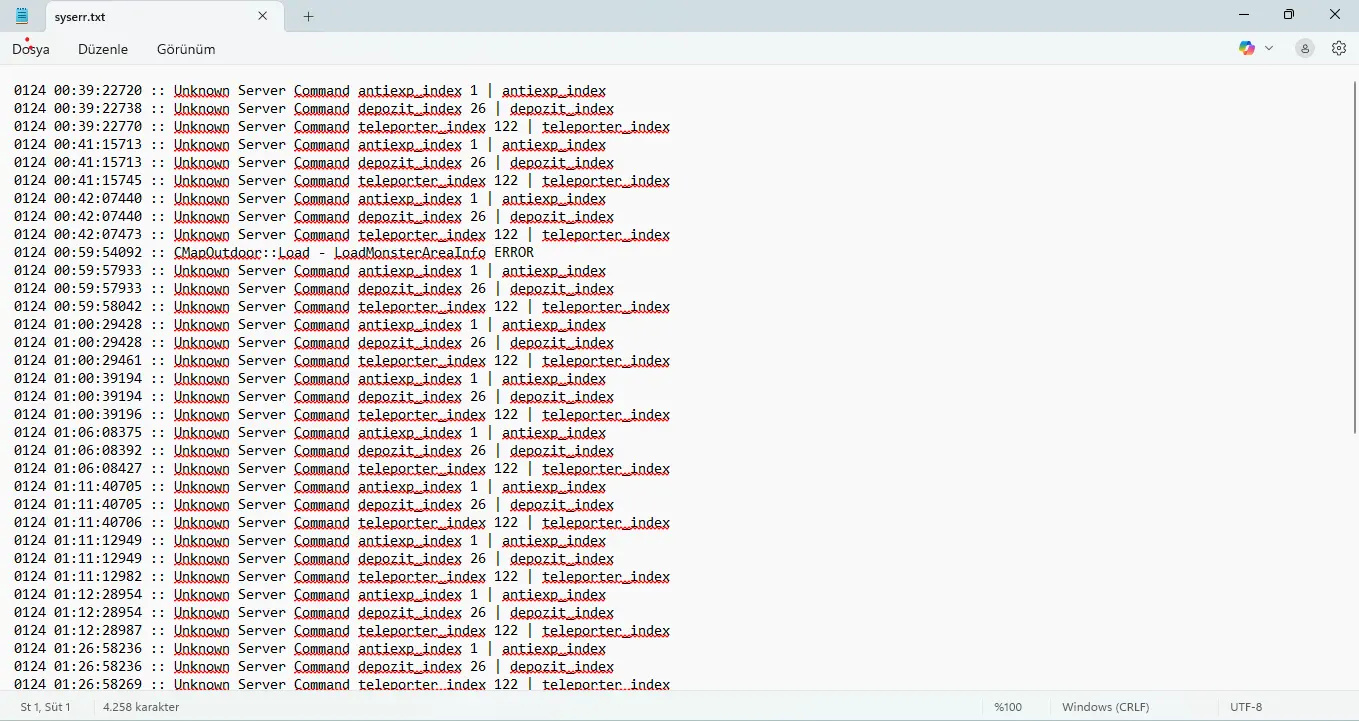Viewport: 1359px width, 721px height.
Task: Open the Görünüm menu
Action: 186,49
